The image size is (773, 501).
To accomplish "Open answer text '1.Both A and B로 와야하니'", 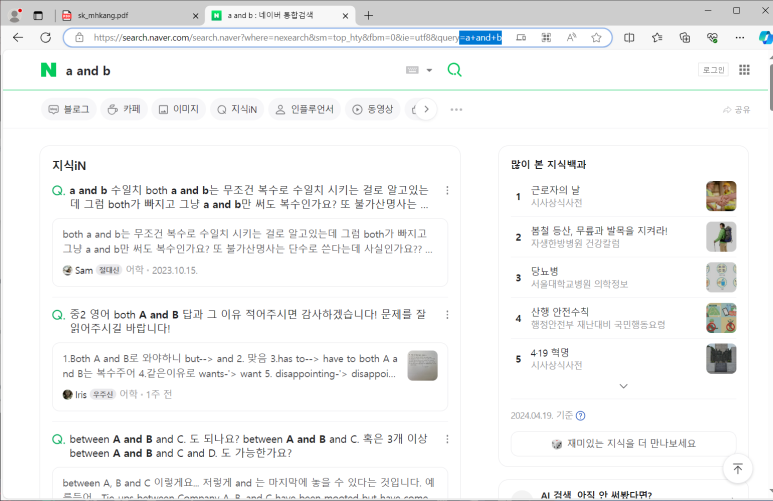I will coord(230,366).
